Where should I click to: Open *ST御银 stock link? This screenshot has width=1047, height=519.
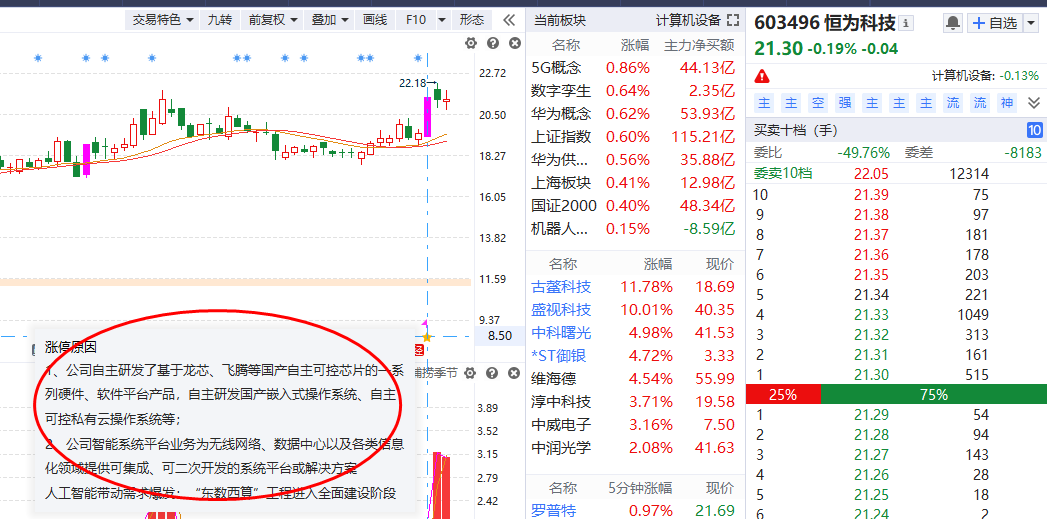pyautogui.click(x=561, y=355)
